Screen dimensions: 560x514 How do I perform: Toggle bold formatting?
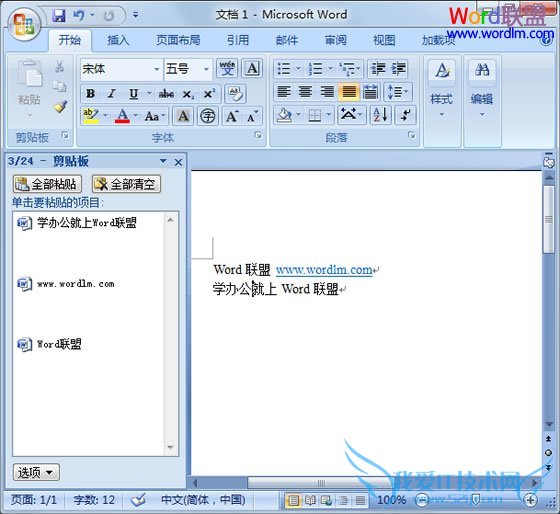tap(90, 94)
